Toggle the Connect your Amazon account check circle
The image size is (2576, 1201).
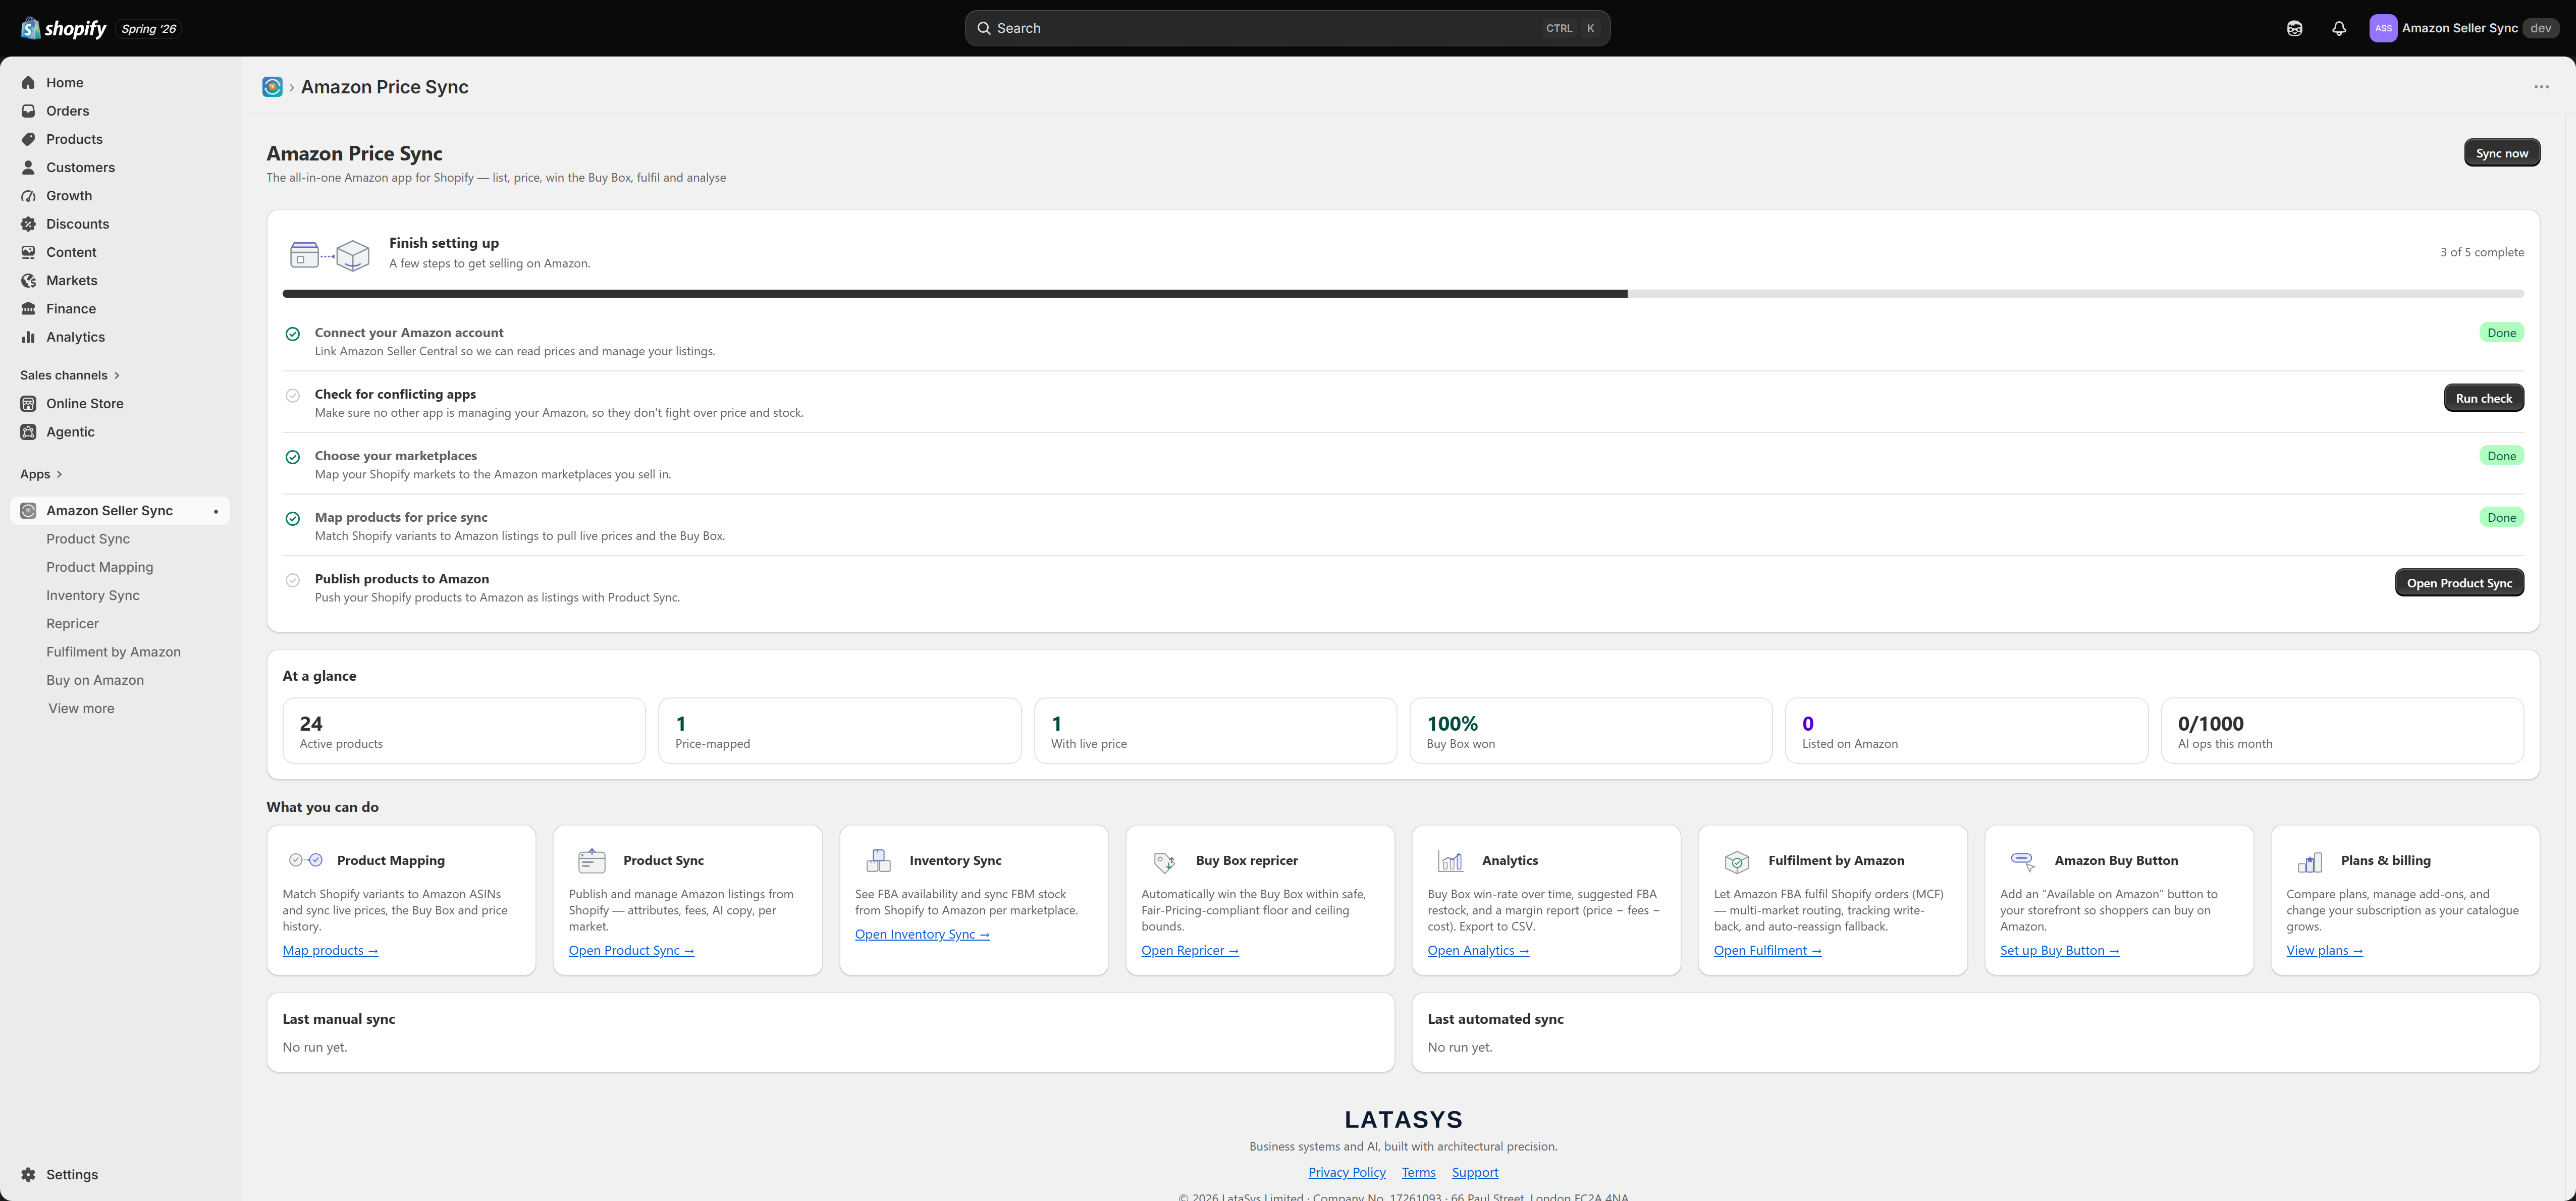click(x=293, y=334)
